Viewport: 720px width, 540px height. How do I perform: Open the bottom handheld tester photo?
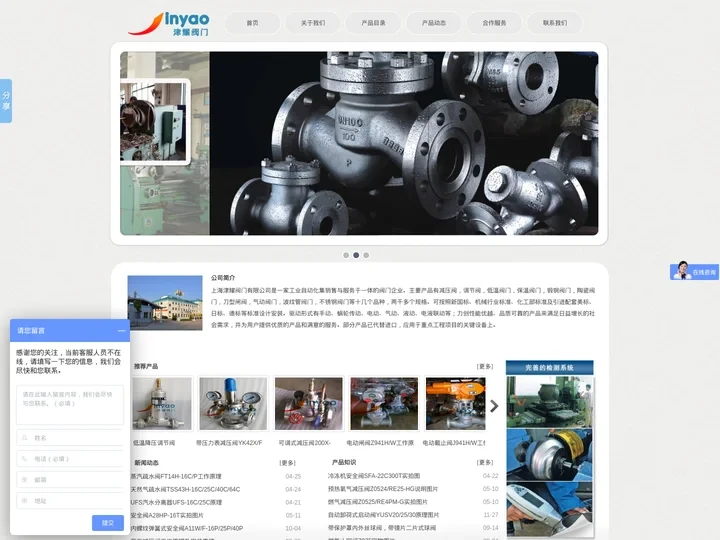coord(550,508)
